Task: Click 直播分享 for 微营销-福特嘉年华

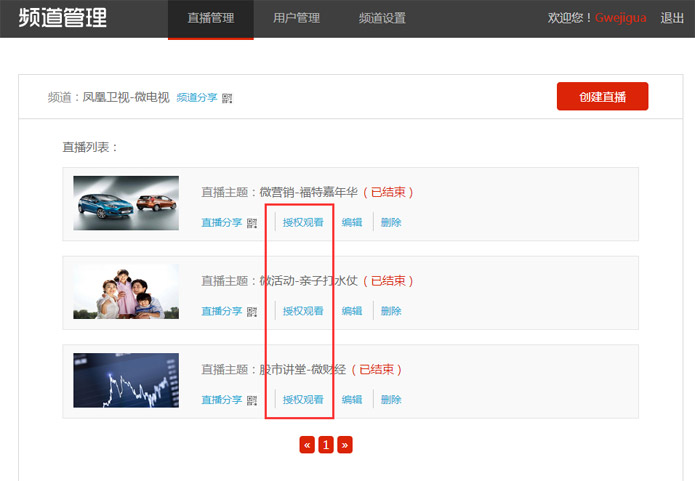Action: click(x=222, y=223)
